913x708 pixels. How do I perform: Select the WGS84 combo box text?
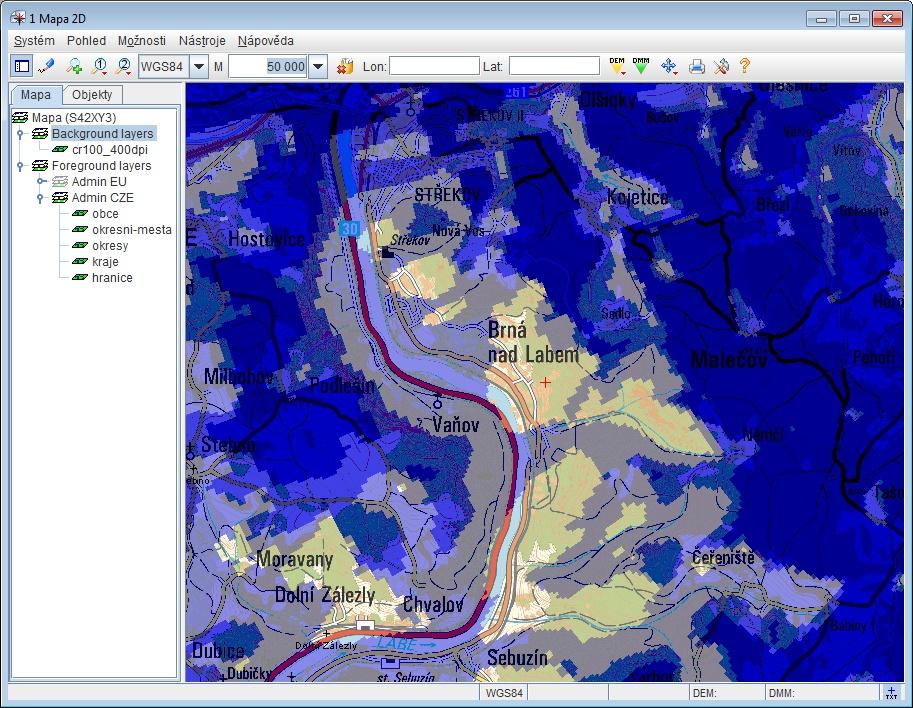[164, 66]
